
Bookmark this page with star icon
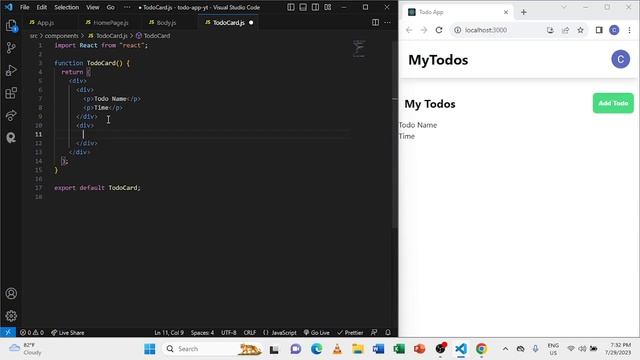point(580,30)
